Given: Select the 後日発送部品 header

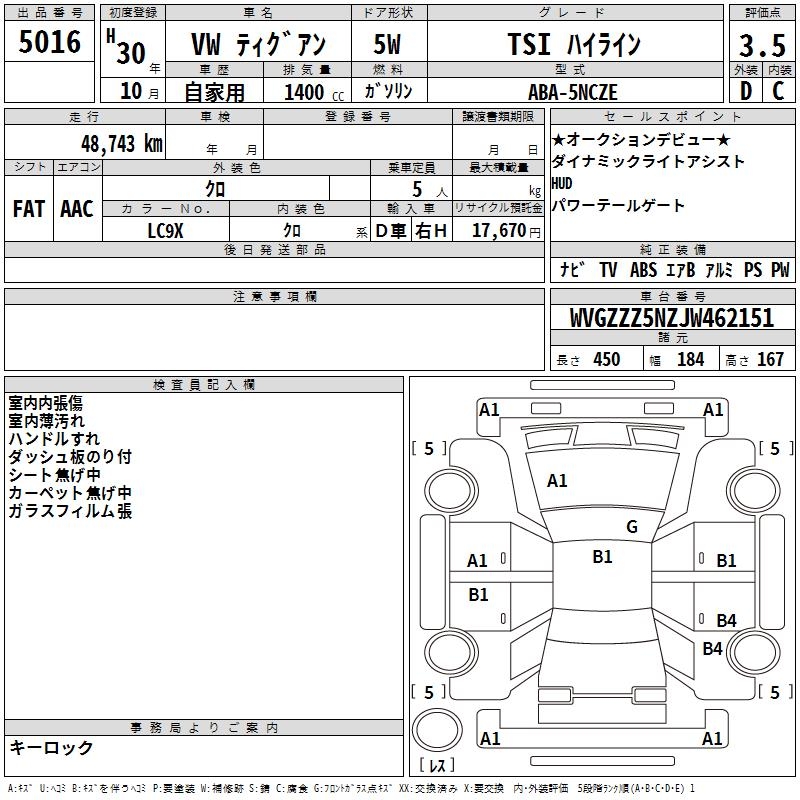Looking at the screenshot, I should [x=274, y=249].
